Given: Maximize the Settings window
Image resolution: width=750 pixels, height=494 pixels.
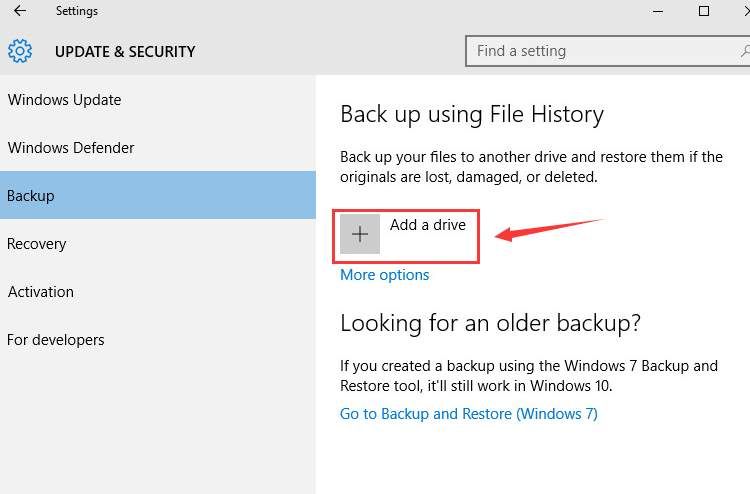Looking at the screenshot, I should pyautogui.click(x=704, y=12).
